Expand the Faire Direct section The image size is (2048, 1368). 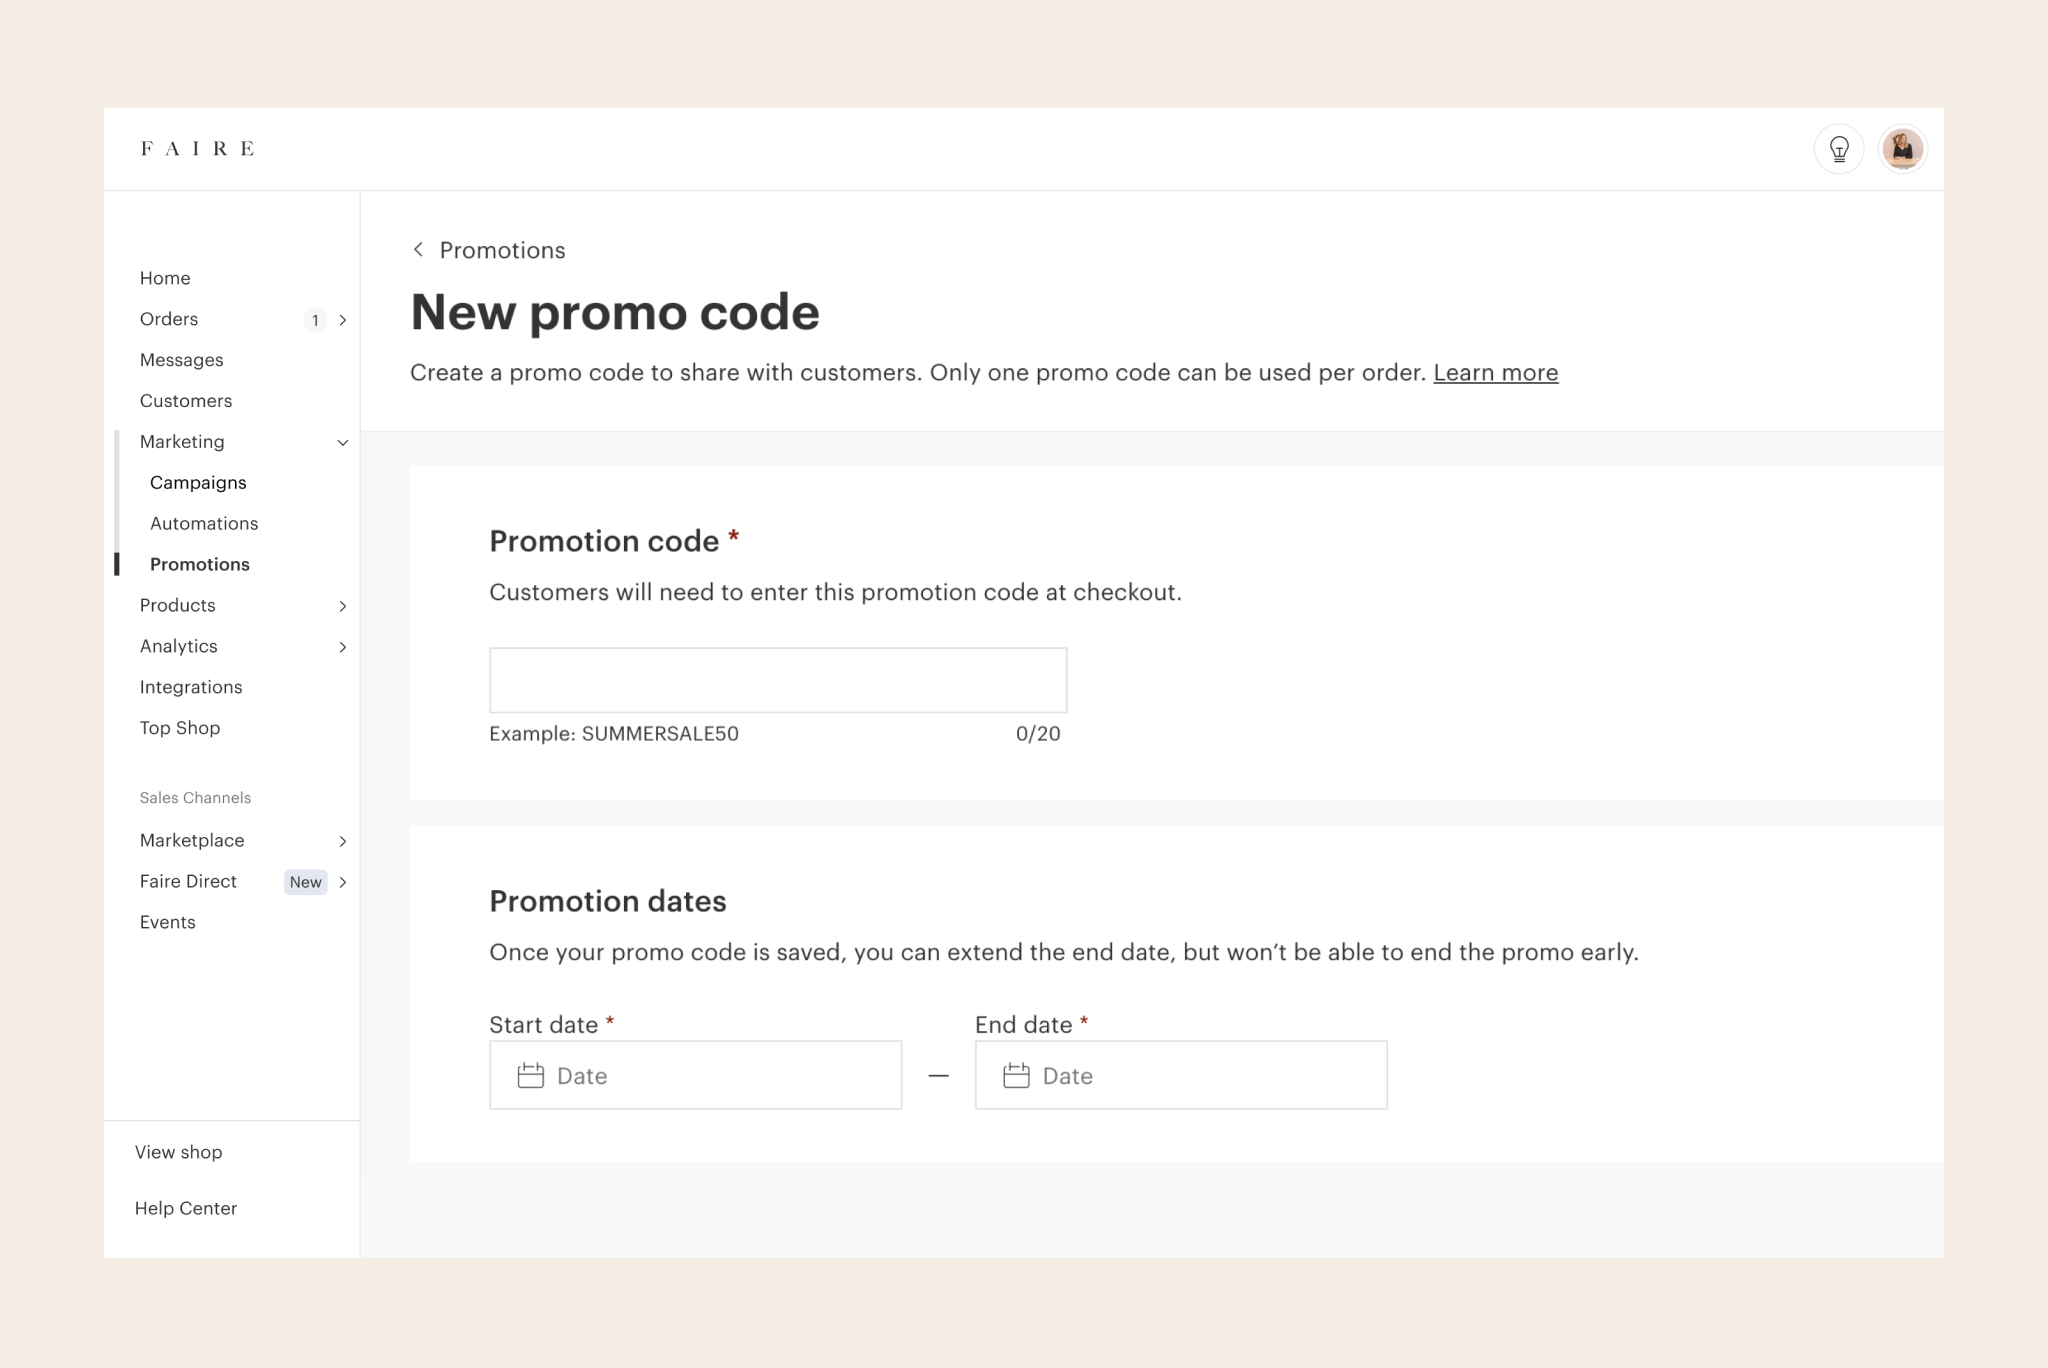(342, 881)
